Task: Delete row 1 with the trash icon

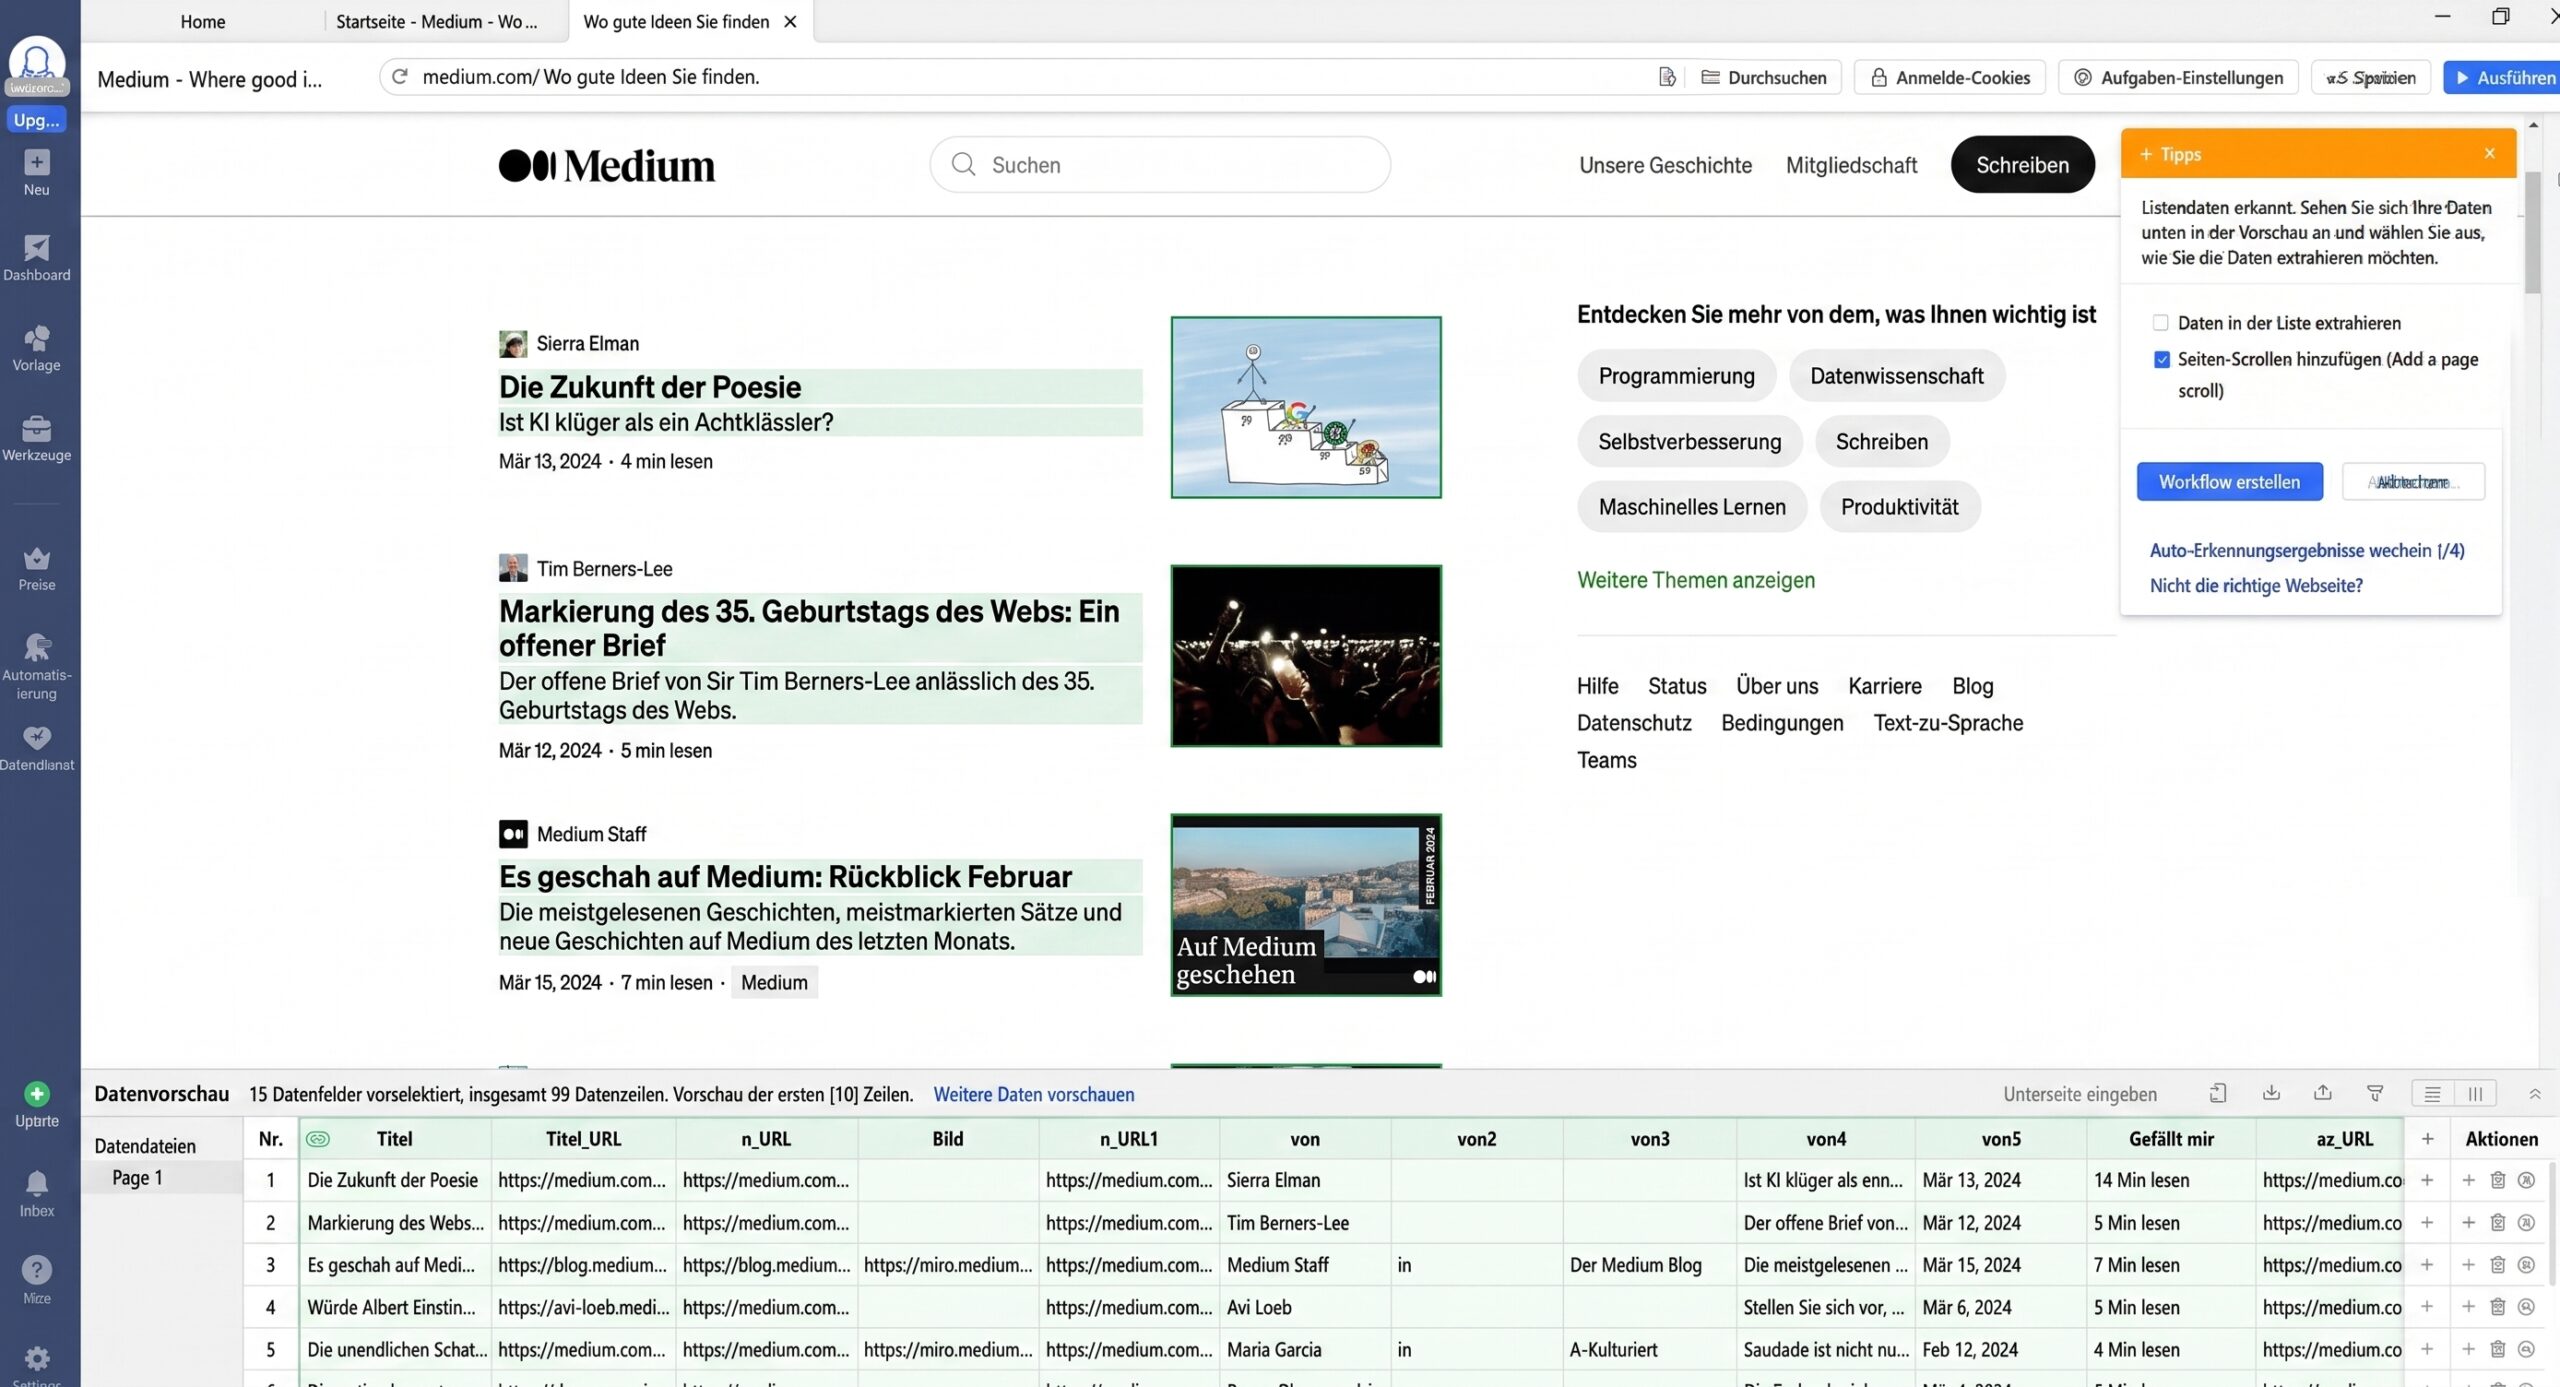Action: click(x=2497, y=1181)
